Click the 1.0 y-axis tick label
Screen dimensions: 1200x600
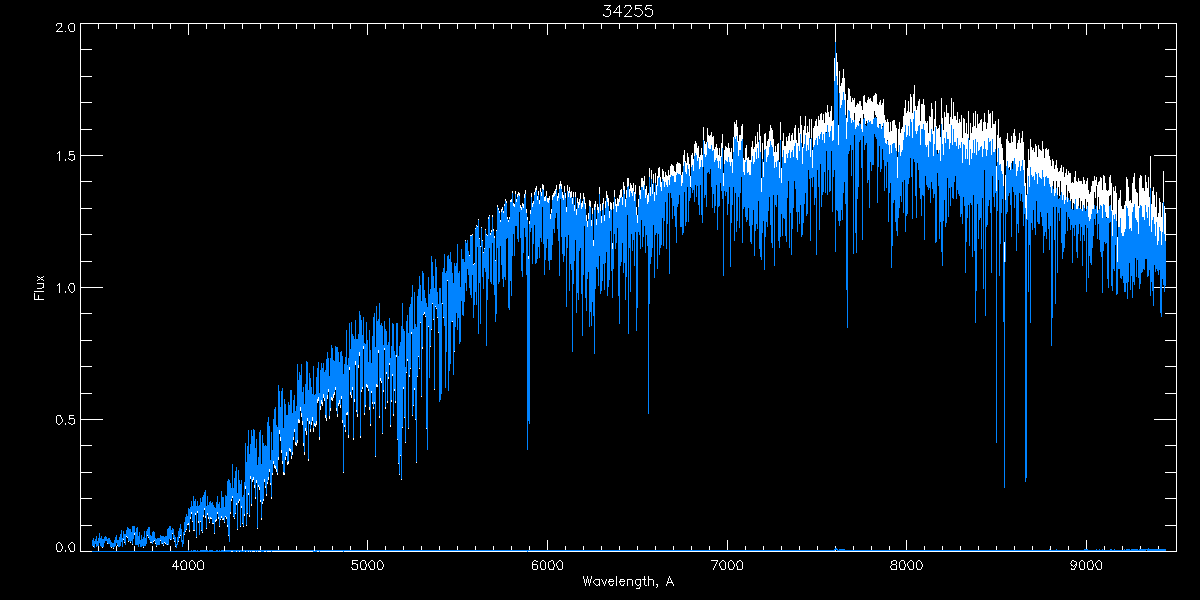tap(65, 288)
